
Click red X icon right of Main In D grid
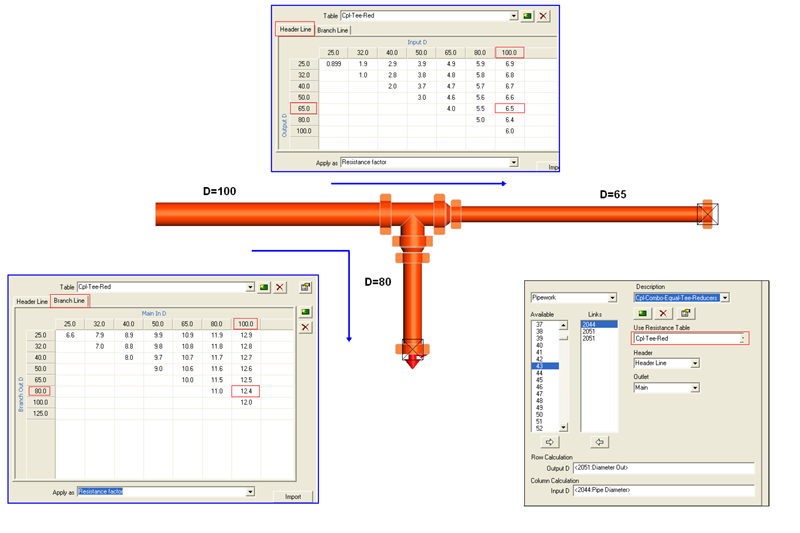305,327
